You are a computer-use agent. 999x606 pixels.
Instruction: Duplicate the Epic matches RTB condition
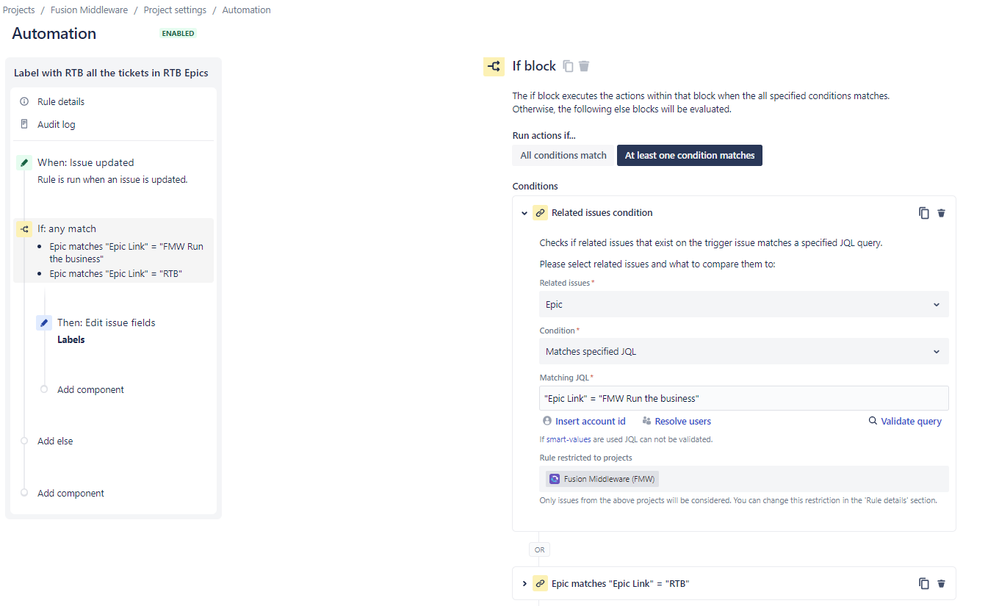tap(924, 583)
